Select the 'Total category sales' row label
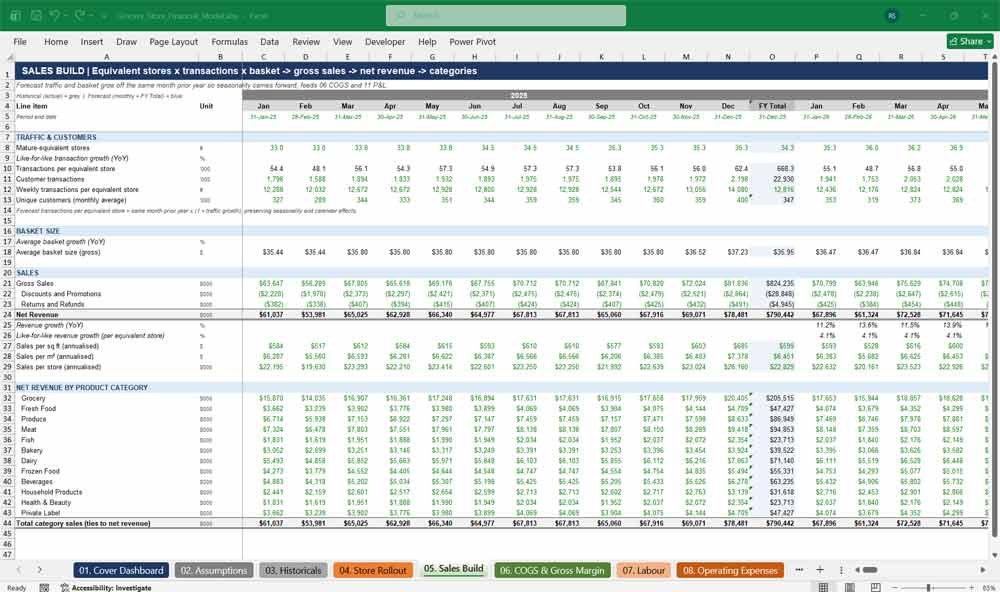 point(83,523)
